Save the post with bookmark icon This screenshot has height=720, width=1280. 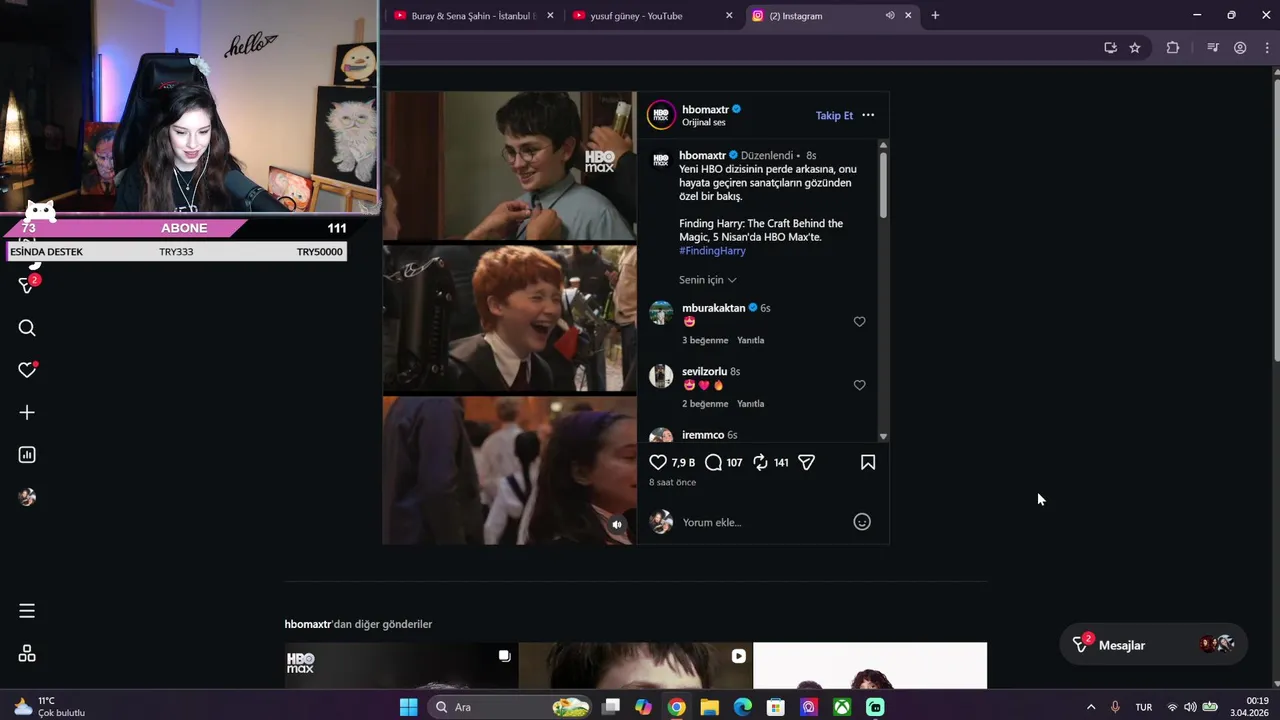(x=868, y=462)
